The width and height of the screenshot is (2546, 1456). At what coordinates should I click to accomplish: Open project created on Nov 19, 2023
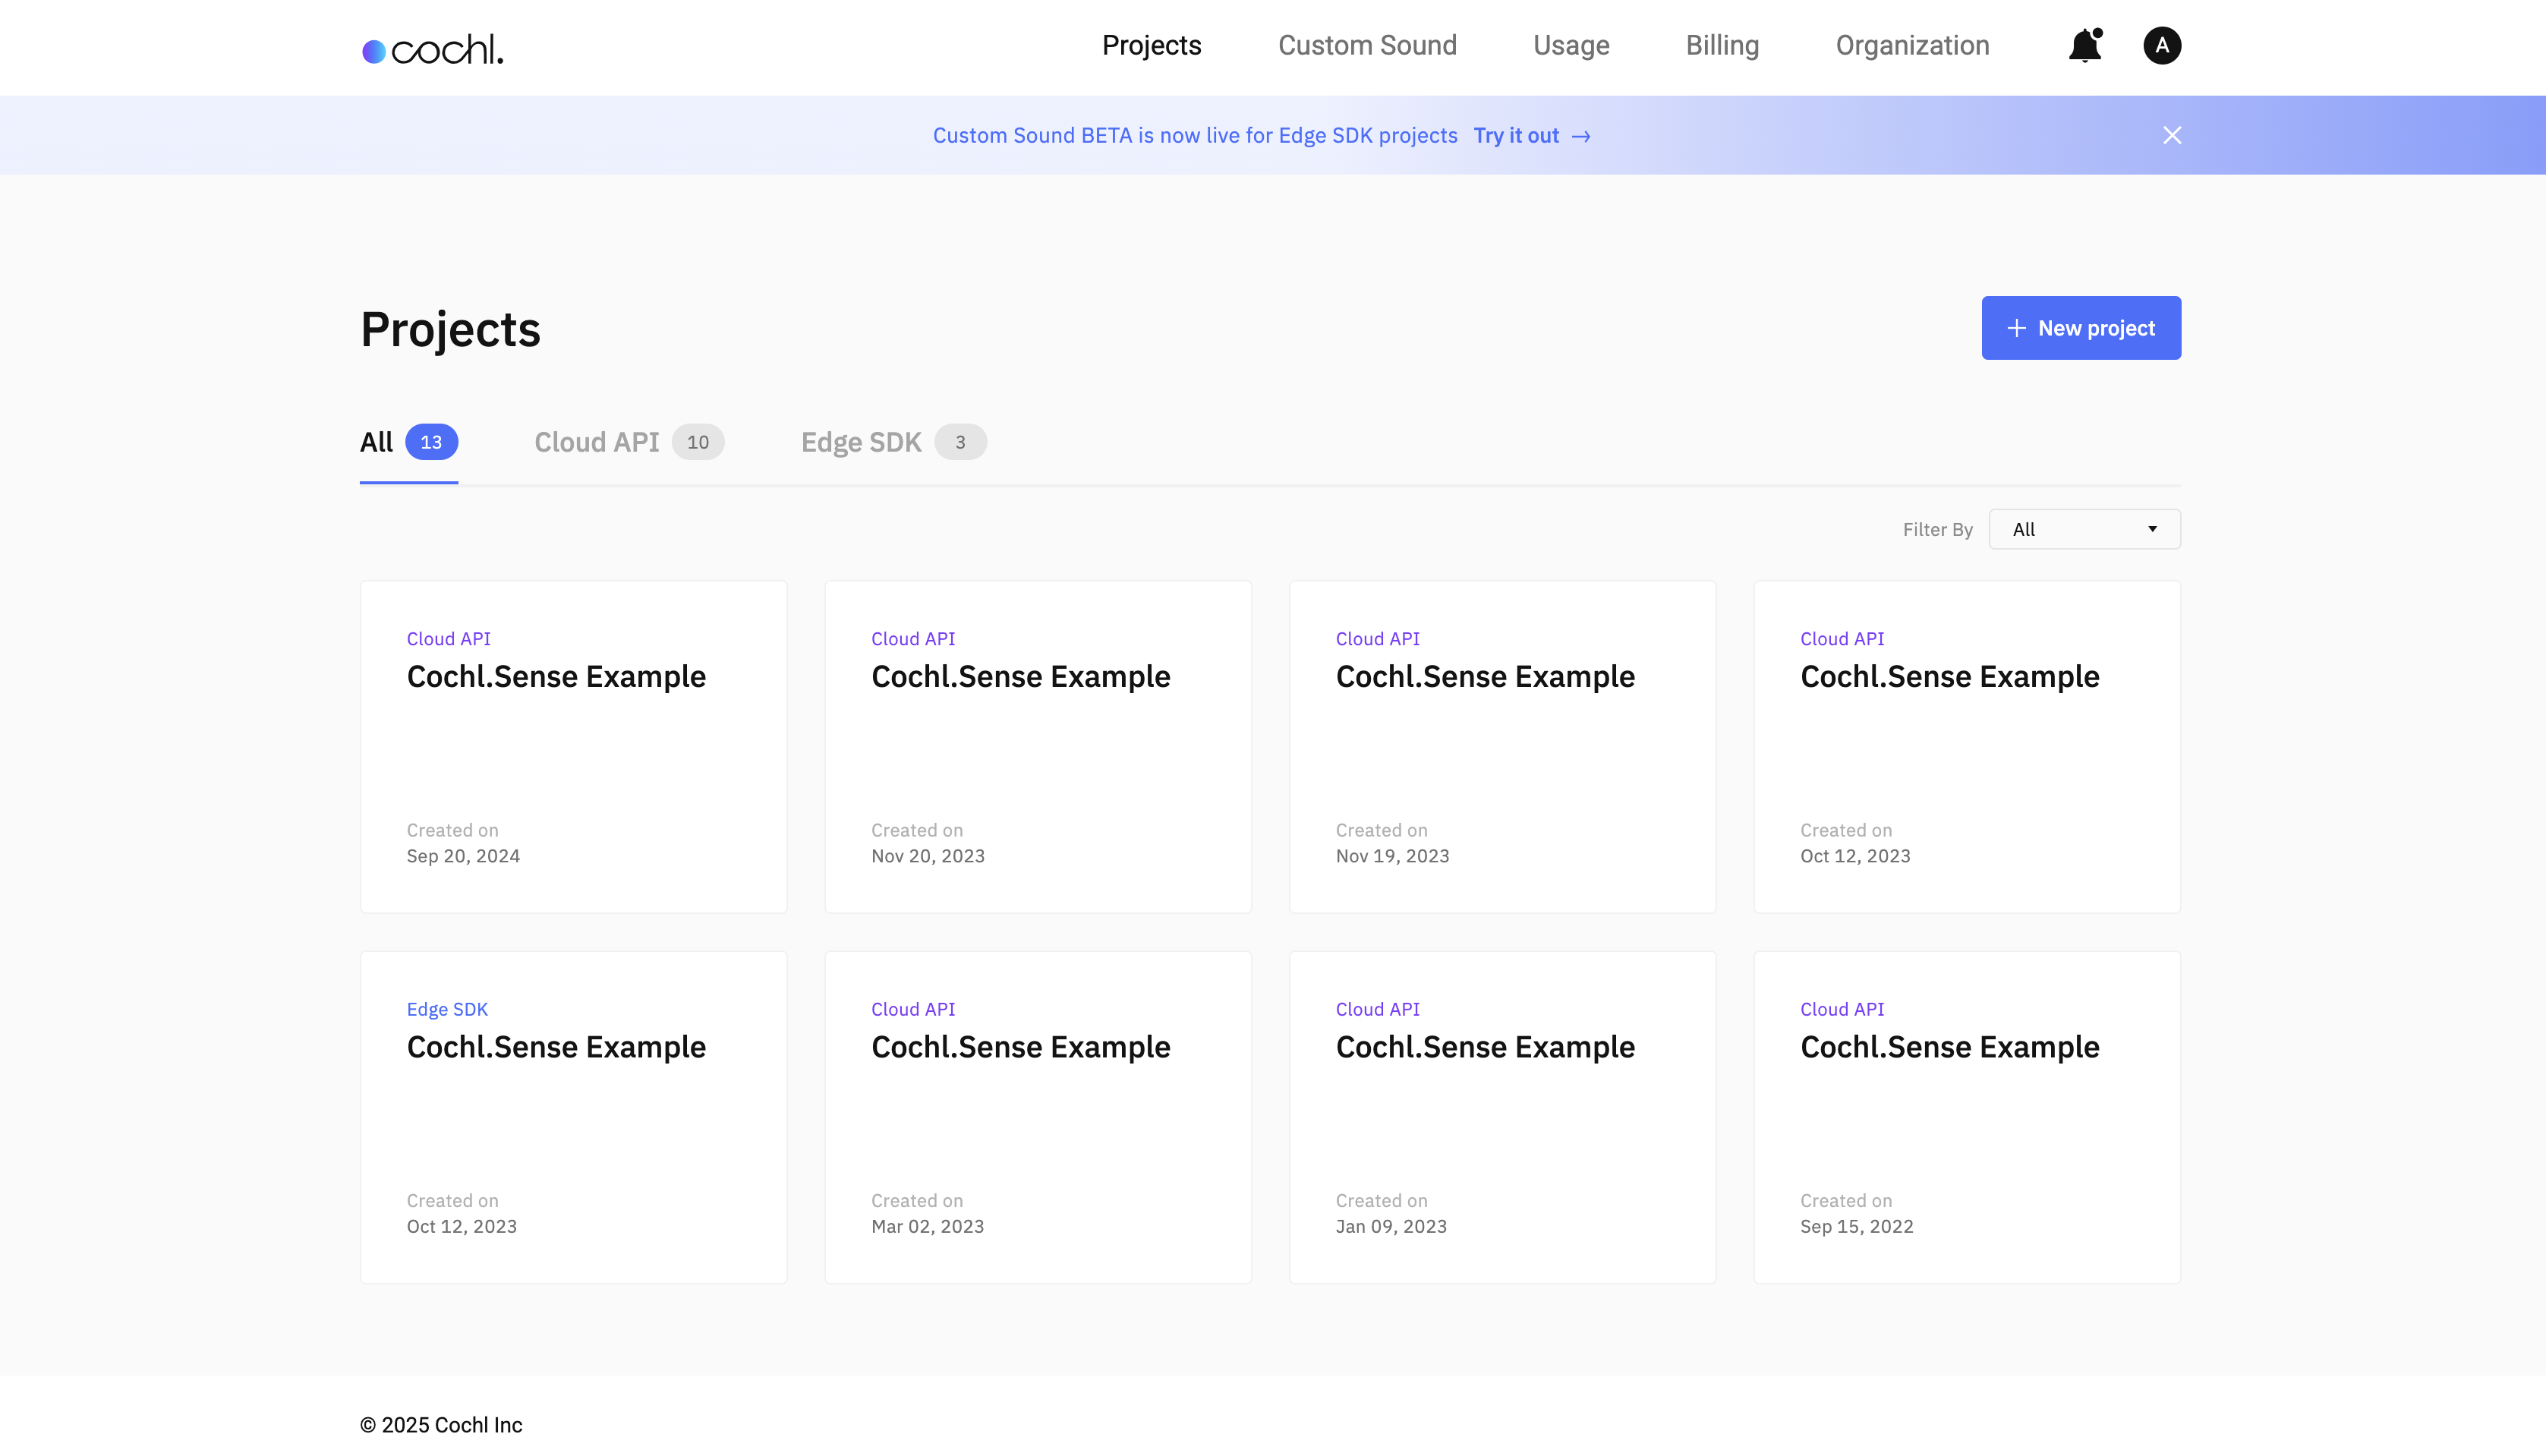(1503, 747)
